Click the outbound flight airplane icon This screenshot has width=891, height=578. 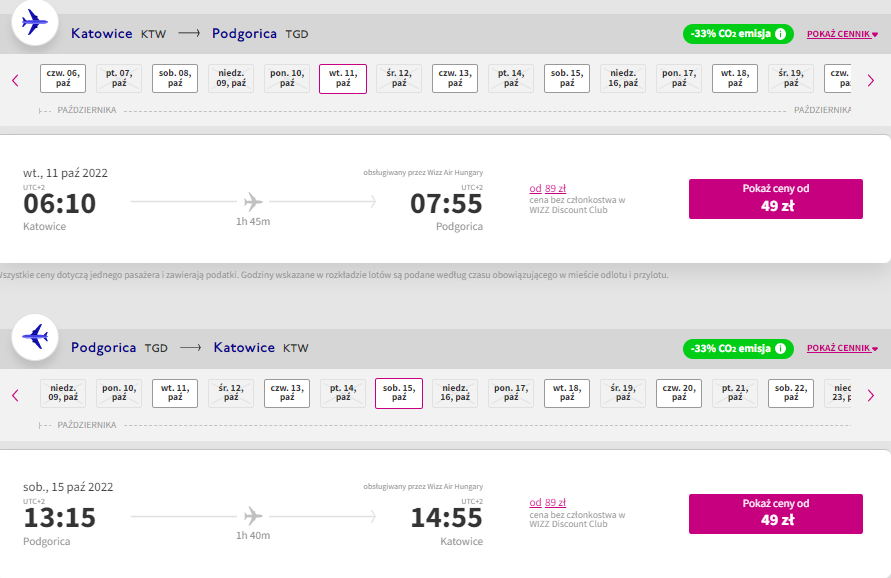point(35,23)
